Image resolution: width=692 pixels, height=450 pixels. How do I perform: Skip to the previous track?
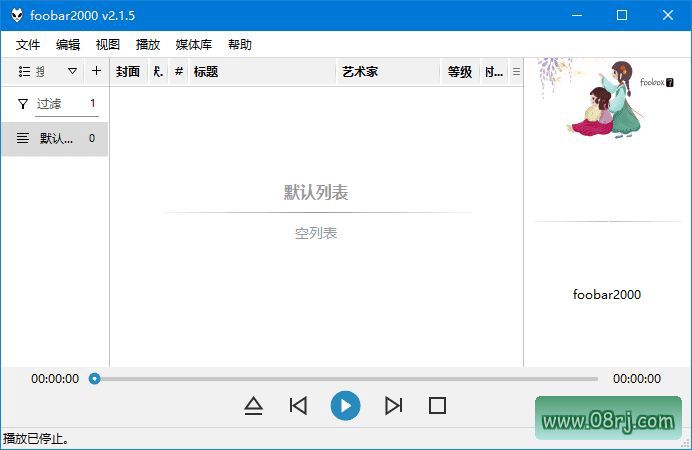tap(298, 405)
